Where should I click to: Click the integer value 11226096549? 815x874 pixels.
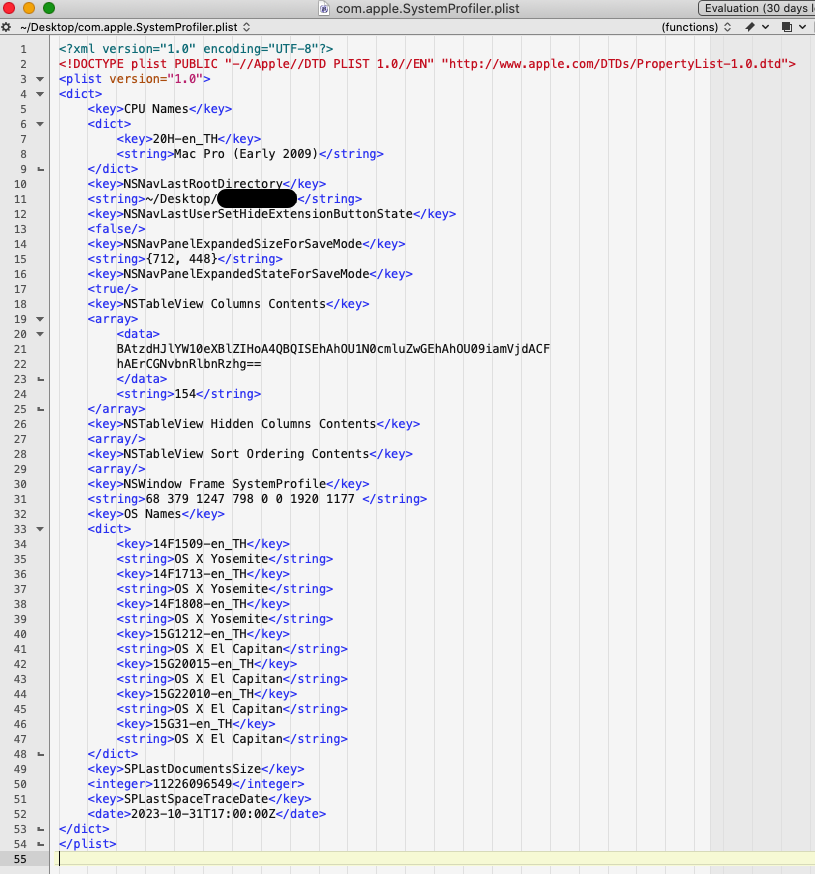click(x=192, y=784)
